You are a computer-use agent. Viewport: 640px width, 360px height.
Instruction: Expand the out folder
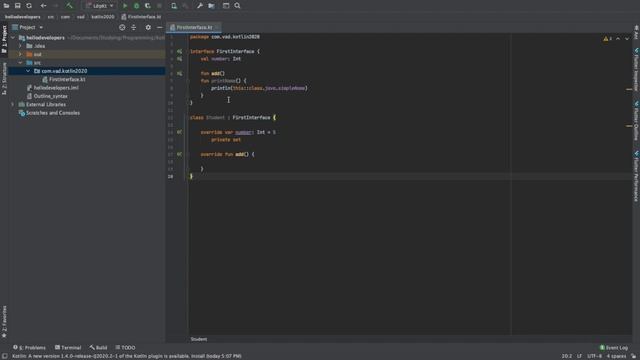pyautogui.click(x=20, y=54)
